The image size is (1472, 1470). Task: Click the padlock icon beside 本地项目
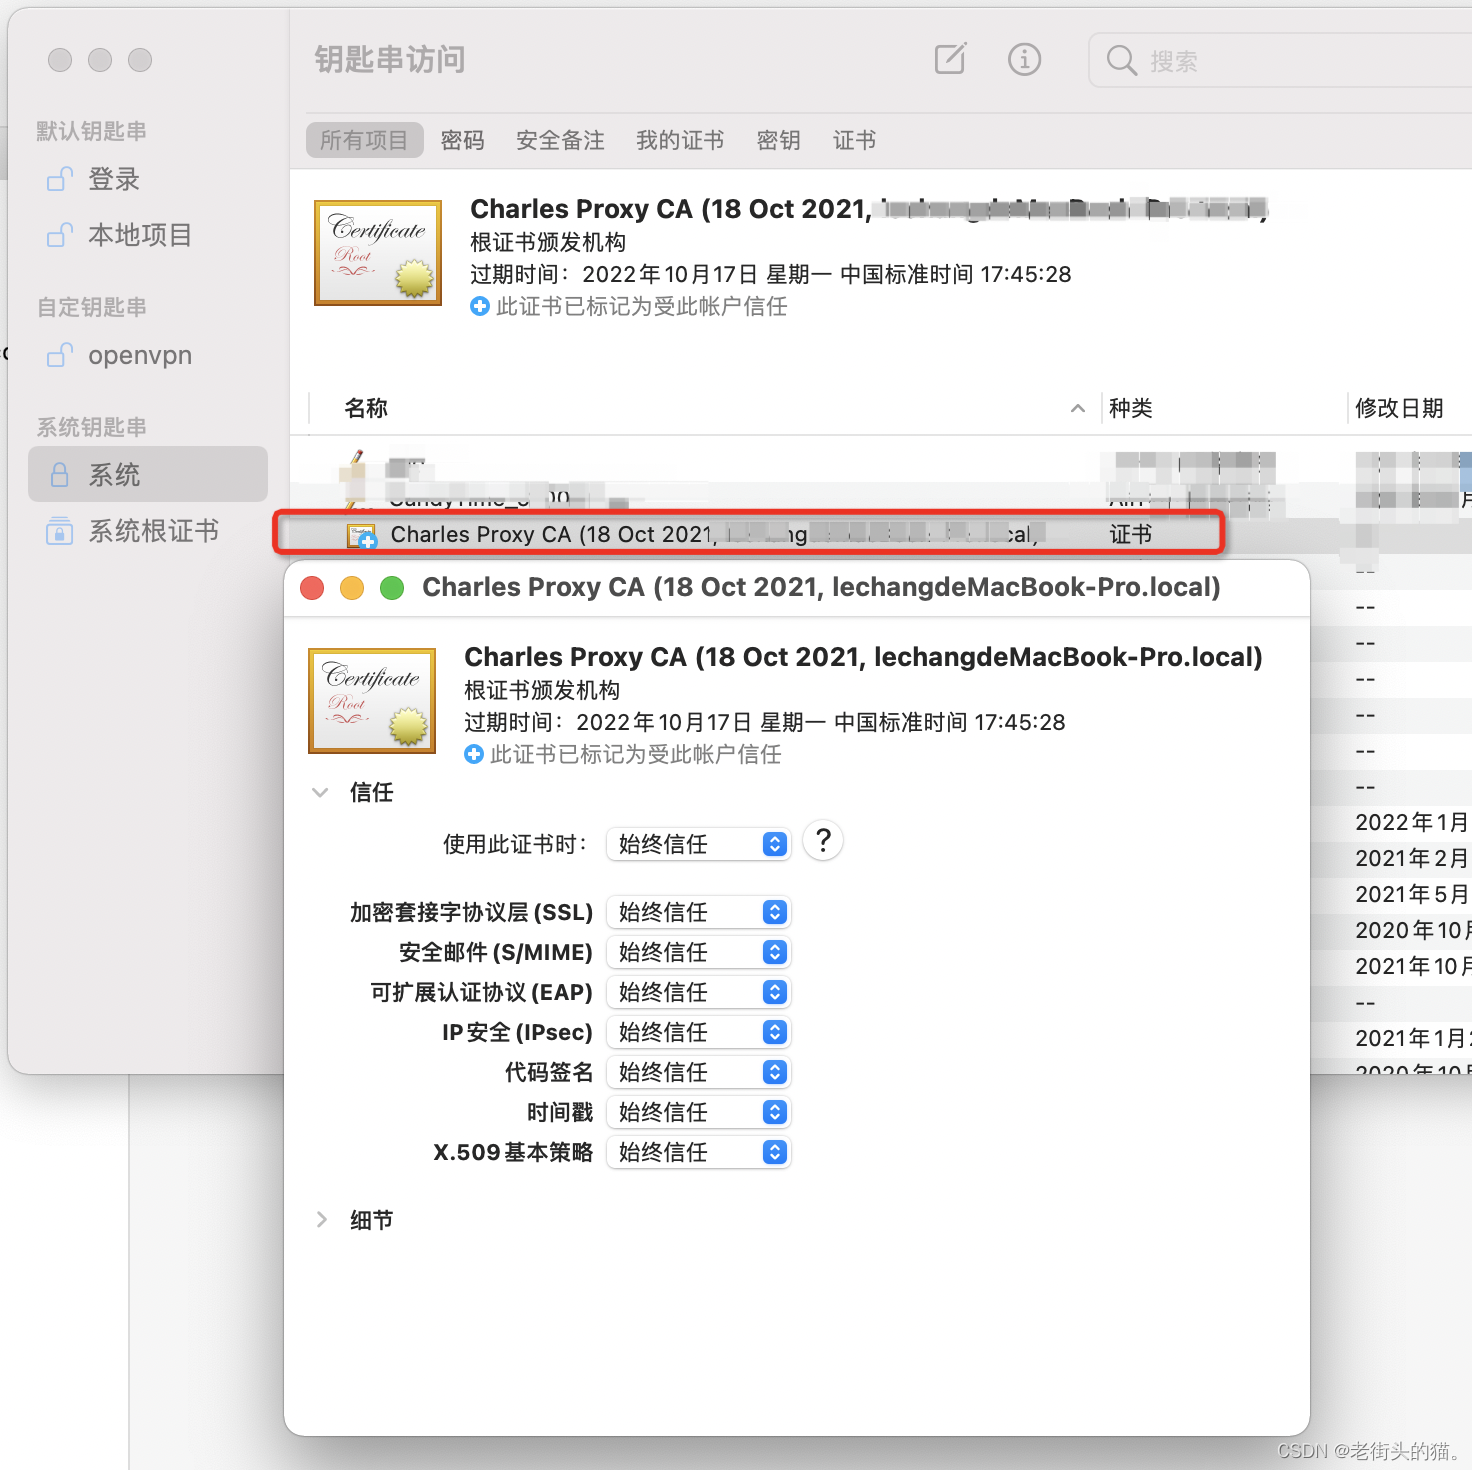tap(60, 235)
